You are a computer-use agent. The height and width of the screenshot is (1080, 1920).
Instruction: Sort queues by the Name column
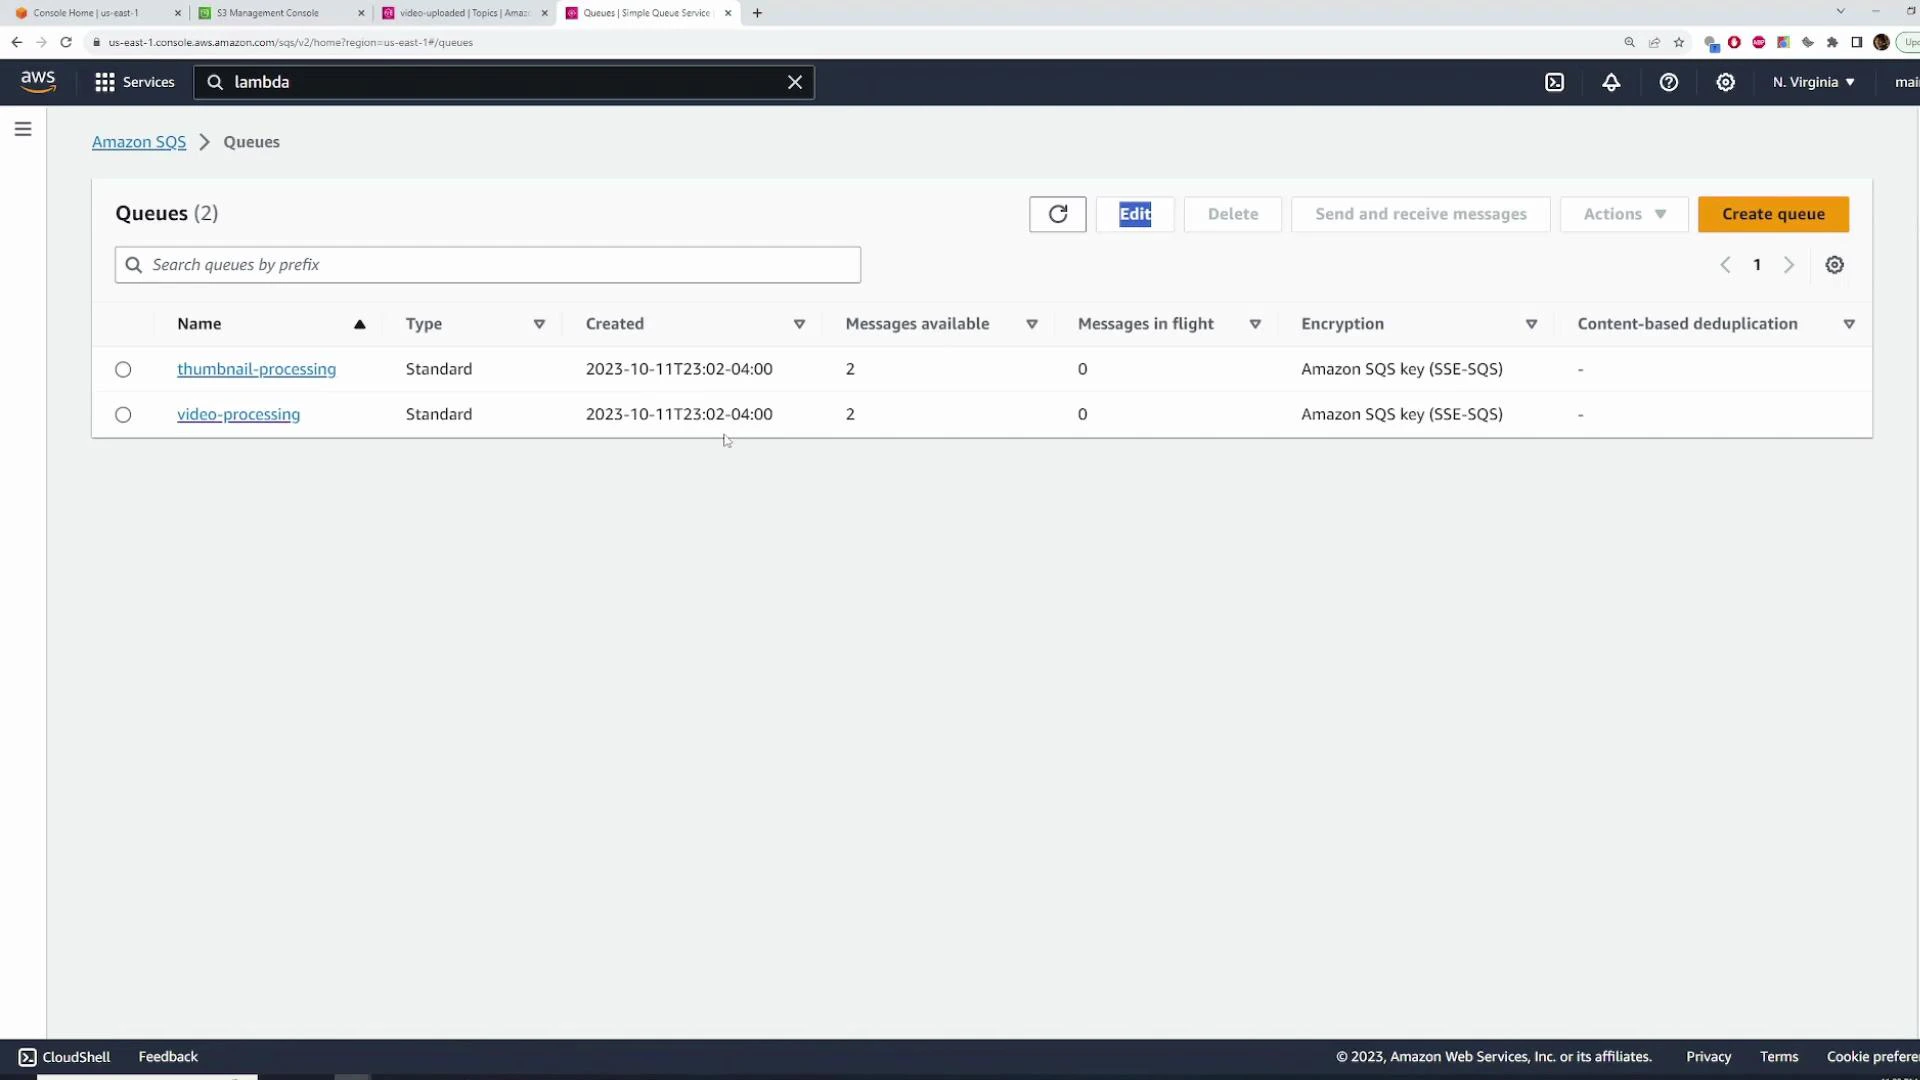[x=199, y=323]
